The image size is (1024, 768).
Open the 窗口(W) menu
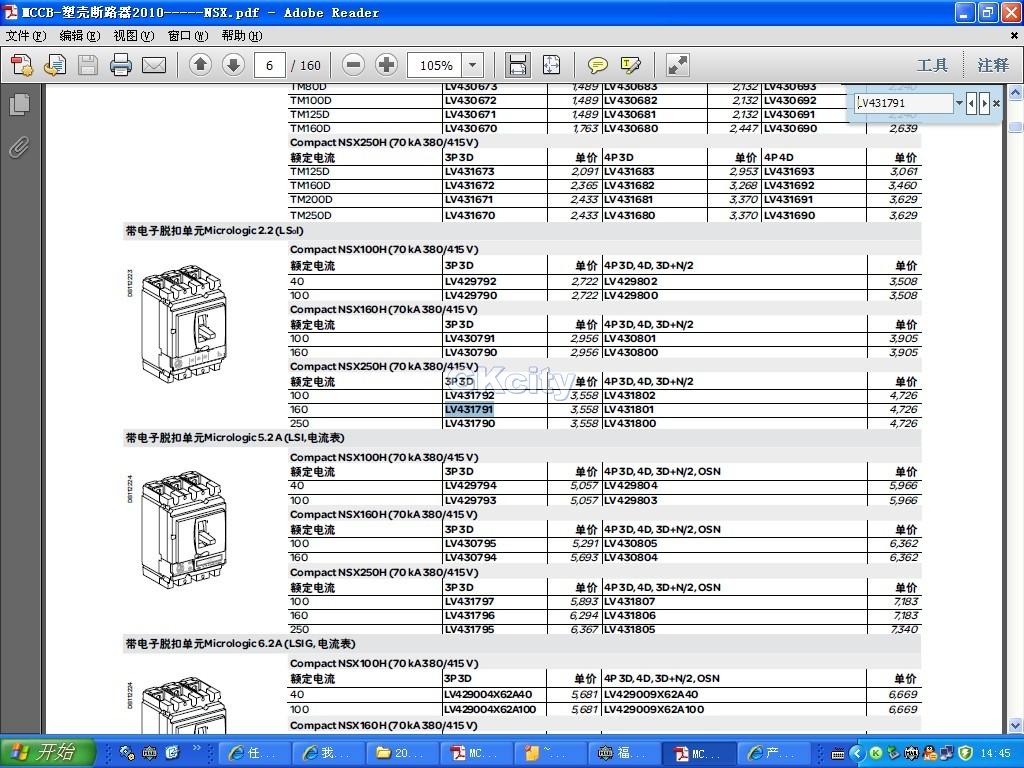tap(188, 35)
